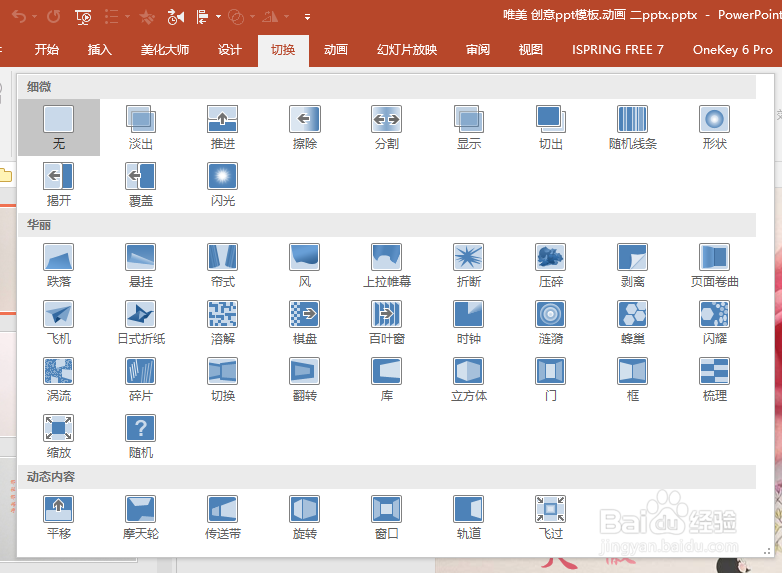The image size is (782, 573).
Task: Apply the 显示 reveal transition
Action: (x=469, y=128)
